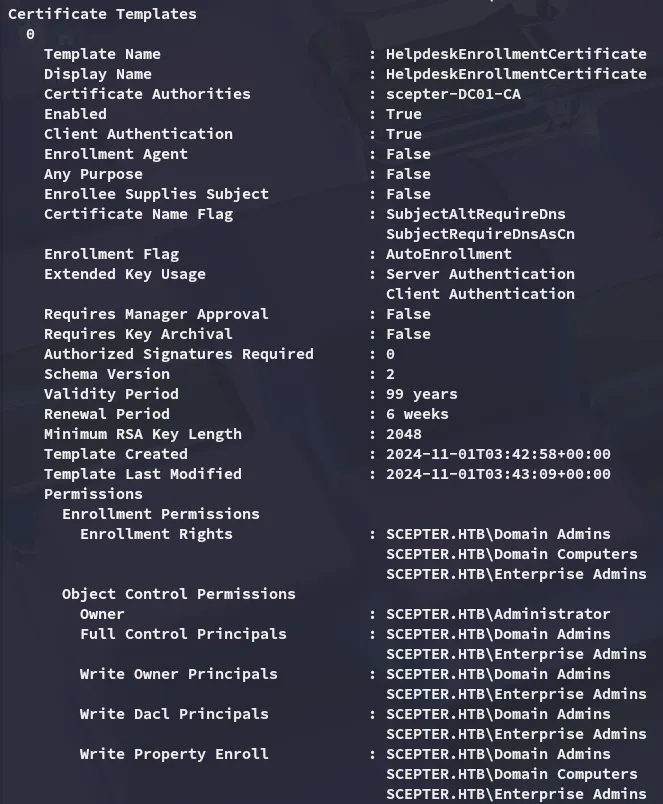The image size is (663, 804).
Task: Click the SubjectRequireDnsAsCn flag value
Action: click(x=480, y=234)
